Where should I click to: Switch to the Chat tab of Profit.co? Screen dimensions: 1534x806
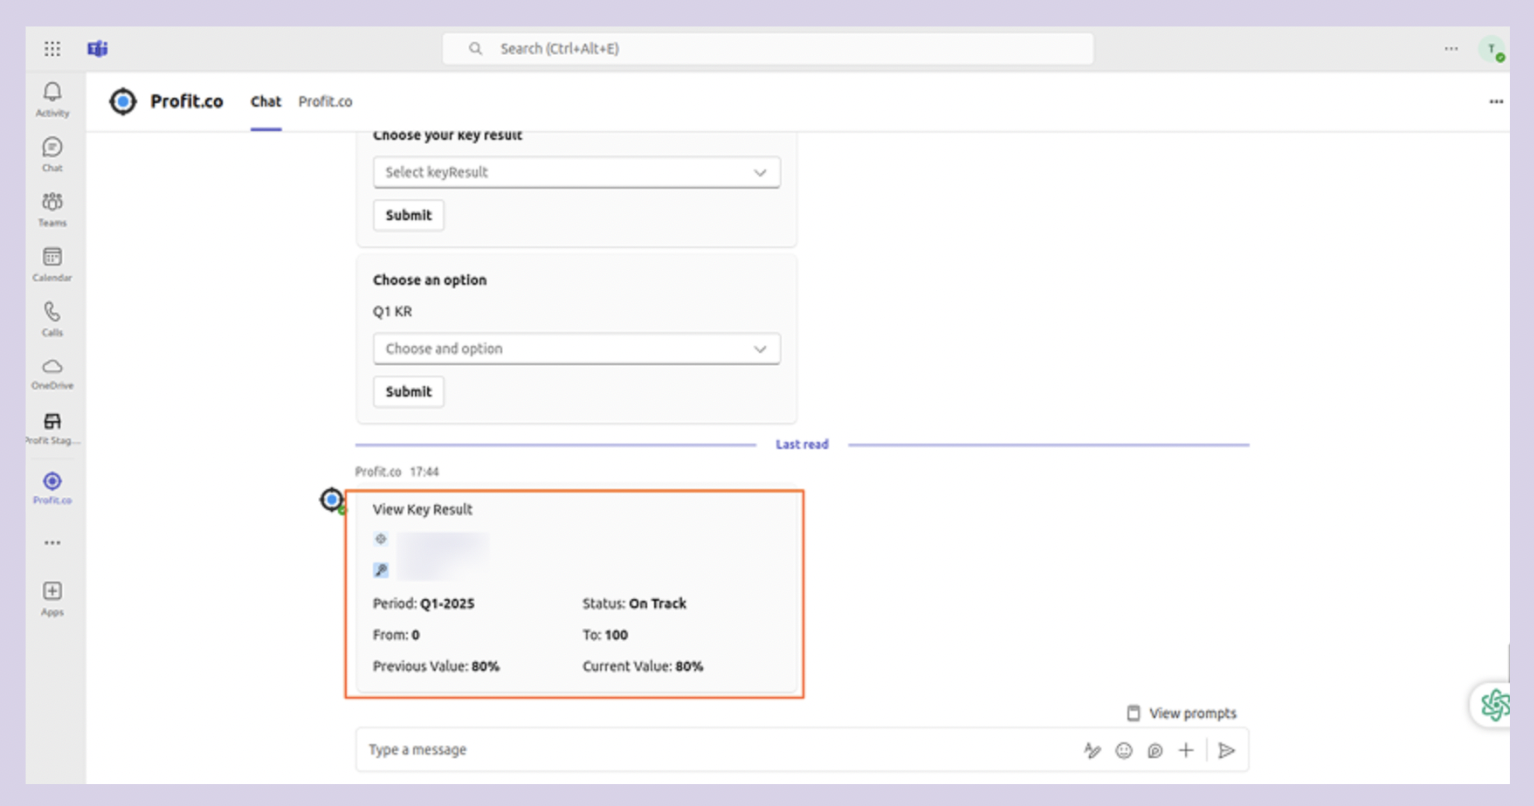(265, 101)
